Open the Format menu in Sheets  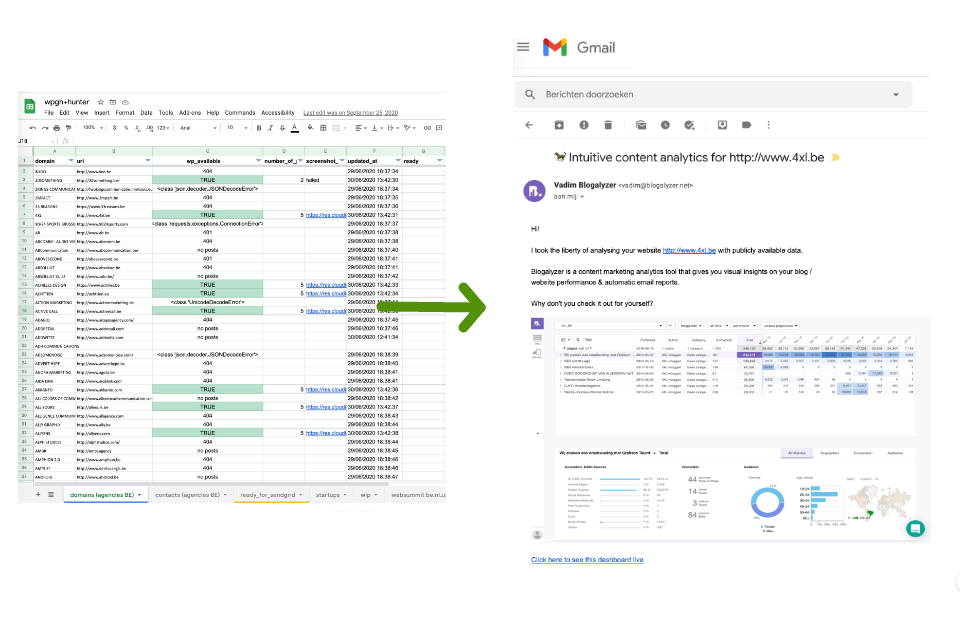125,113
